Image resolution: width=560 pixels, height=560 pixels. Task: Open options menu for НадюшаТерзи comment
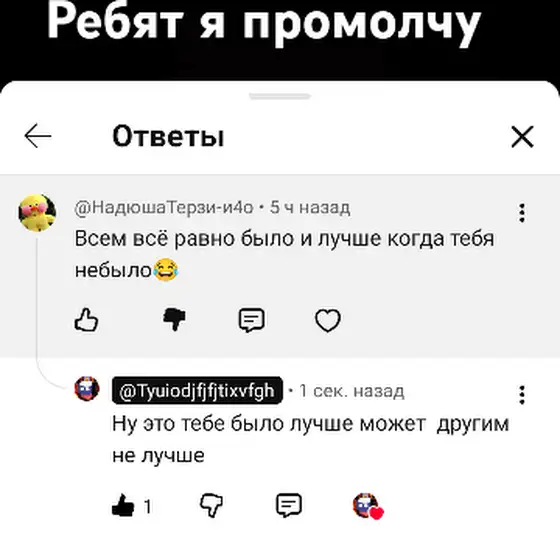(522, 213)
